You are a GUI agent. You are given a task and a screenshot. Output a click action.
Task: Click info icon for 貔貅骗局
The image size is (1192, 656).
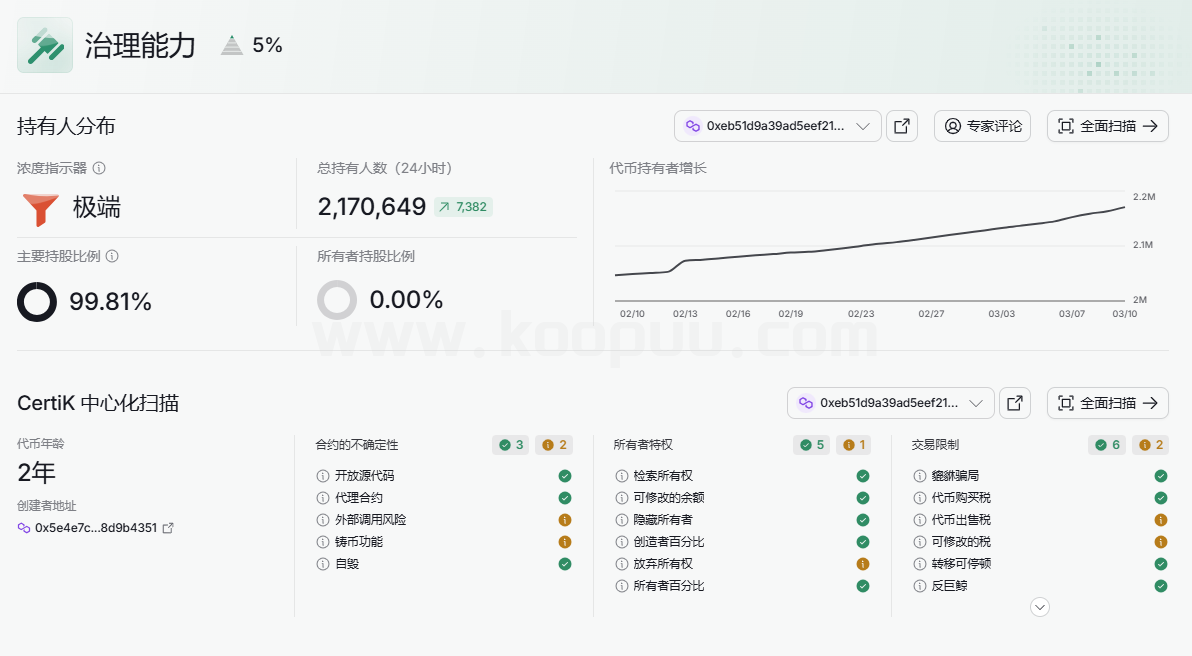(919, 476)
